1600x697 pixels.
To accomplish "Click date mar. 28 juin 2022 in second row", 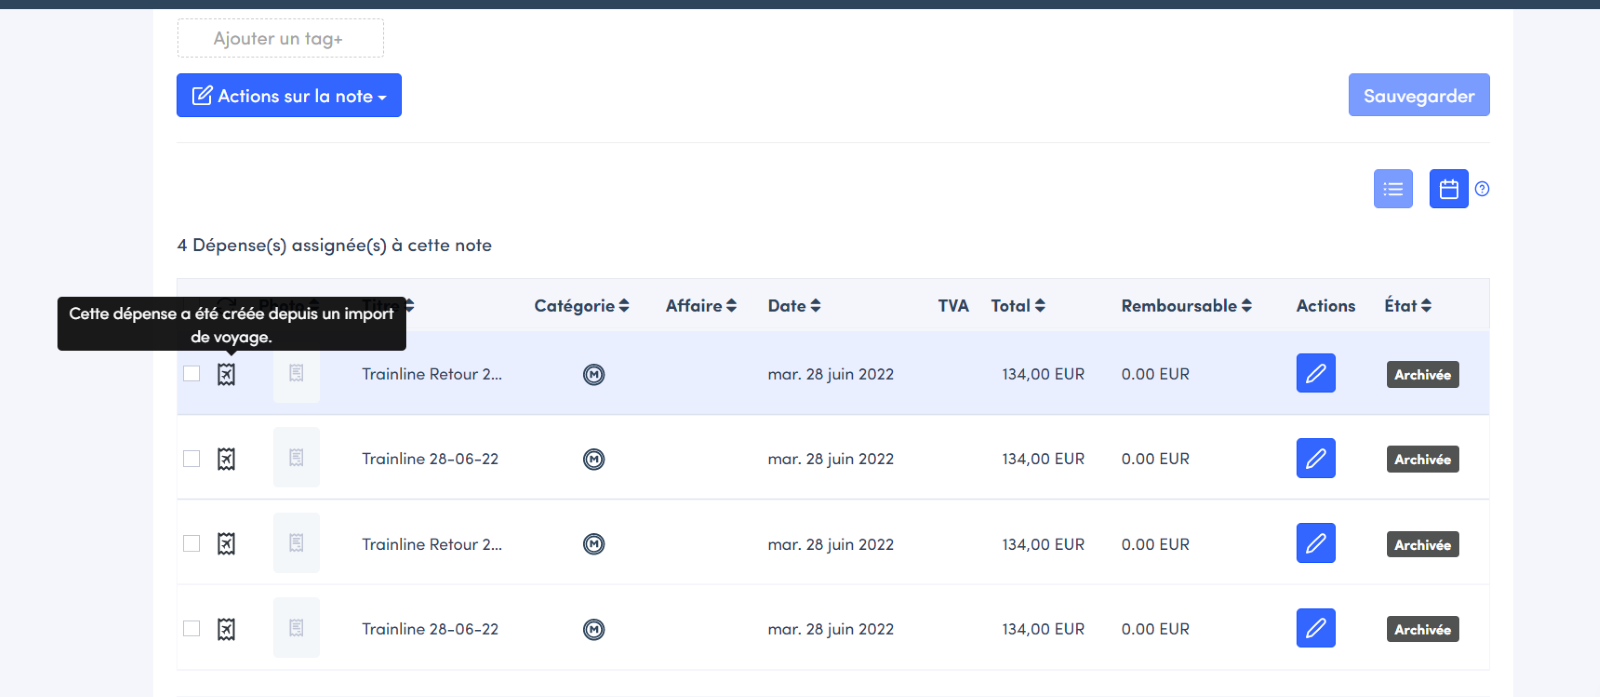I will pyautogui.click(x=831, y=459).
